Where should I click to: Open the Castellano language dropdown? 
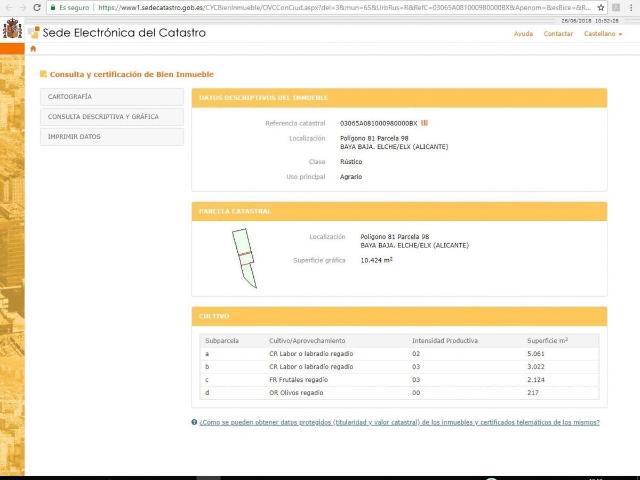click(603, 34)
